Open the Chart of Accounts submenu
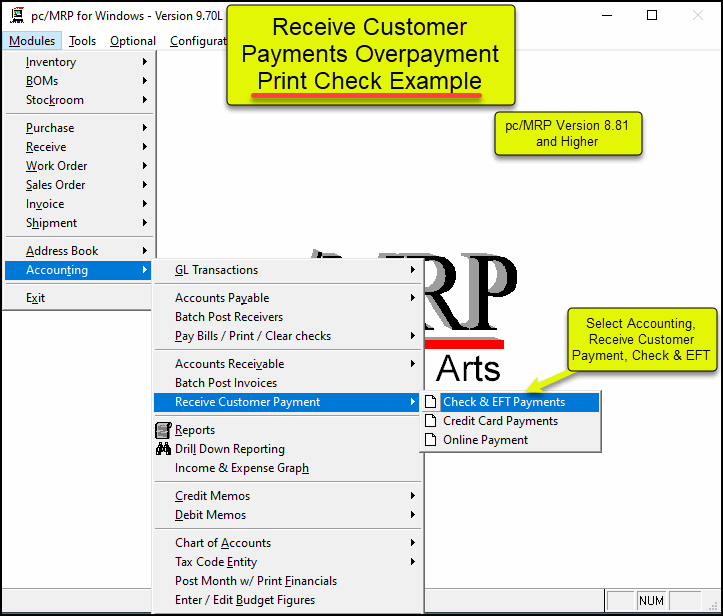 pyautogui.click(x=223, y=543)
